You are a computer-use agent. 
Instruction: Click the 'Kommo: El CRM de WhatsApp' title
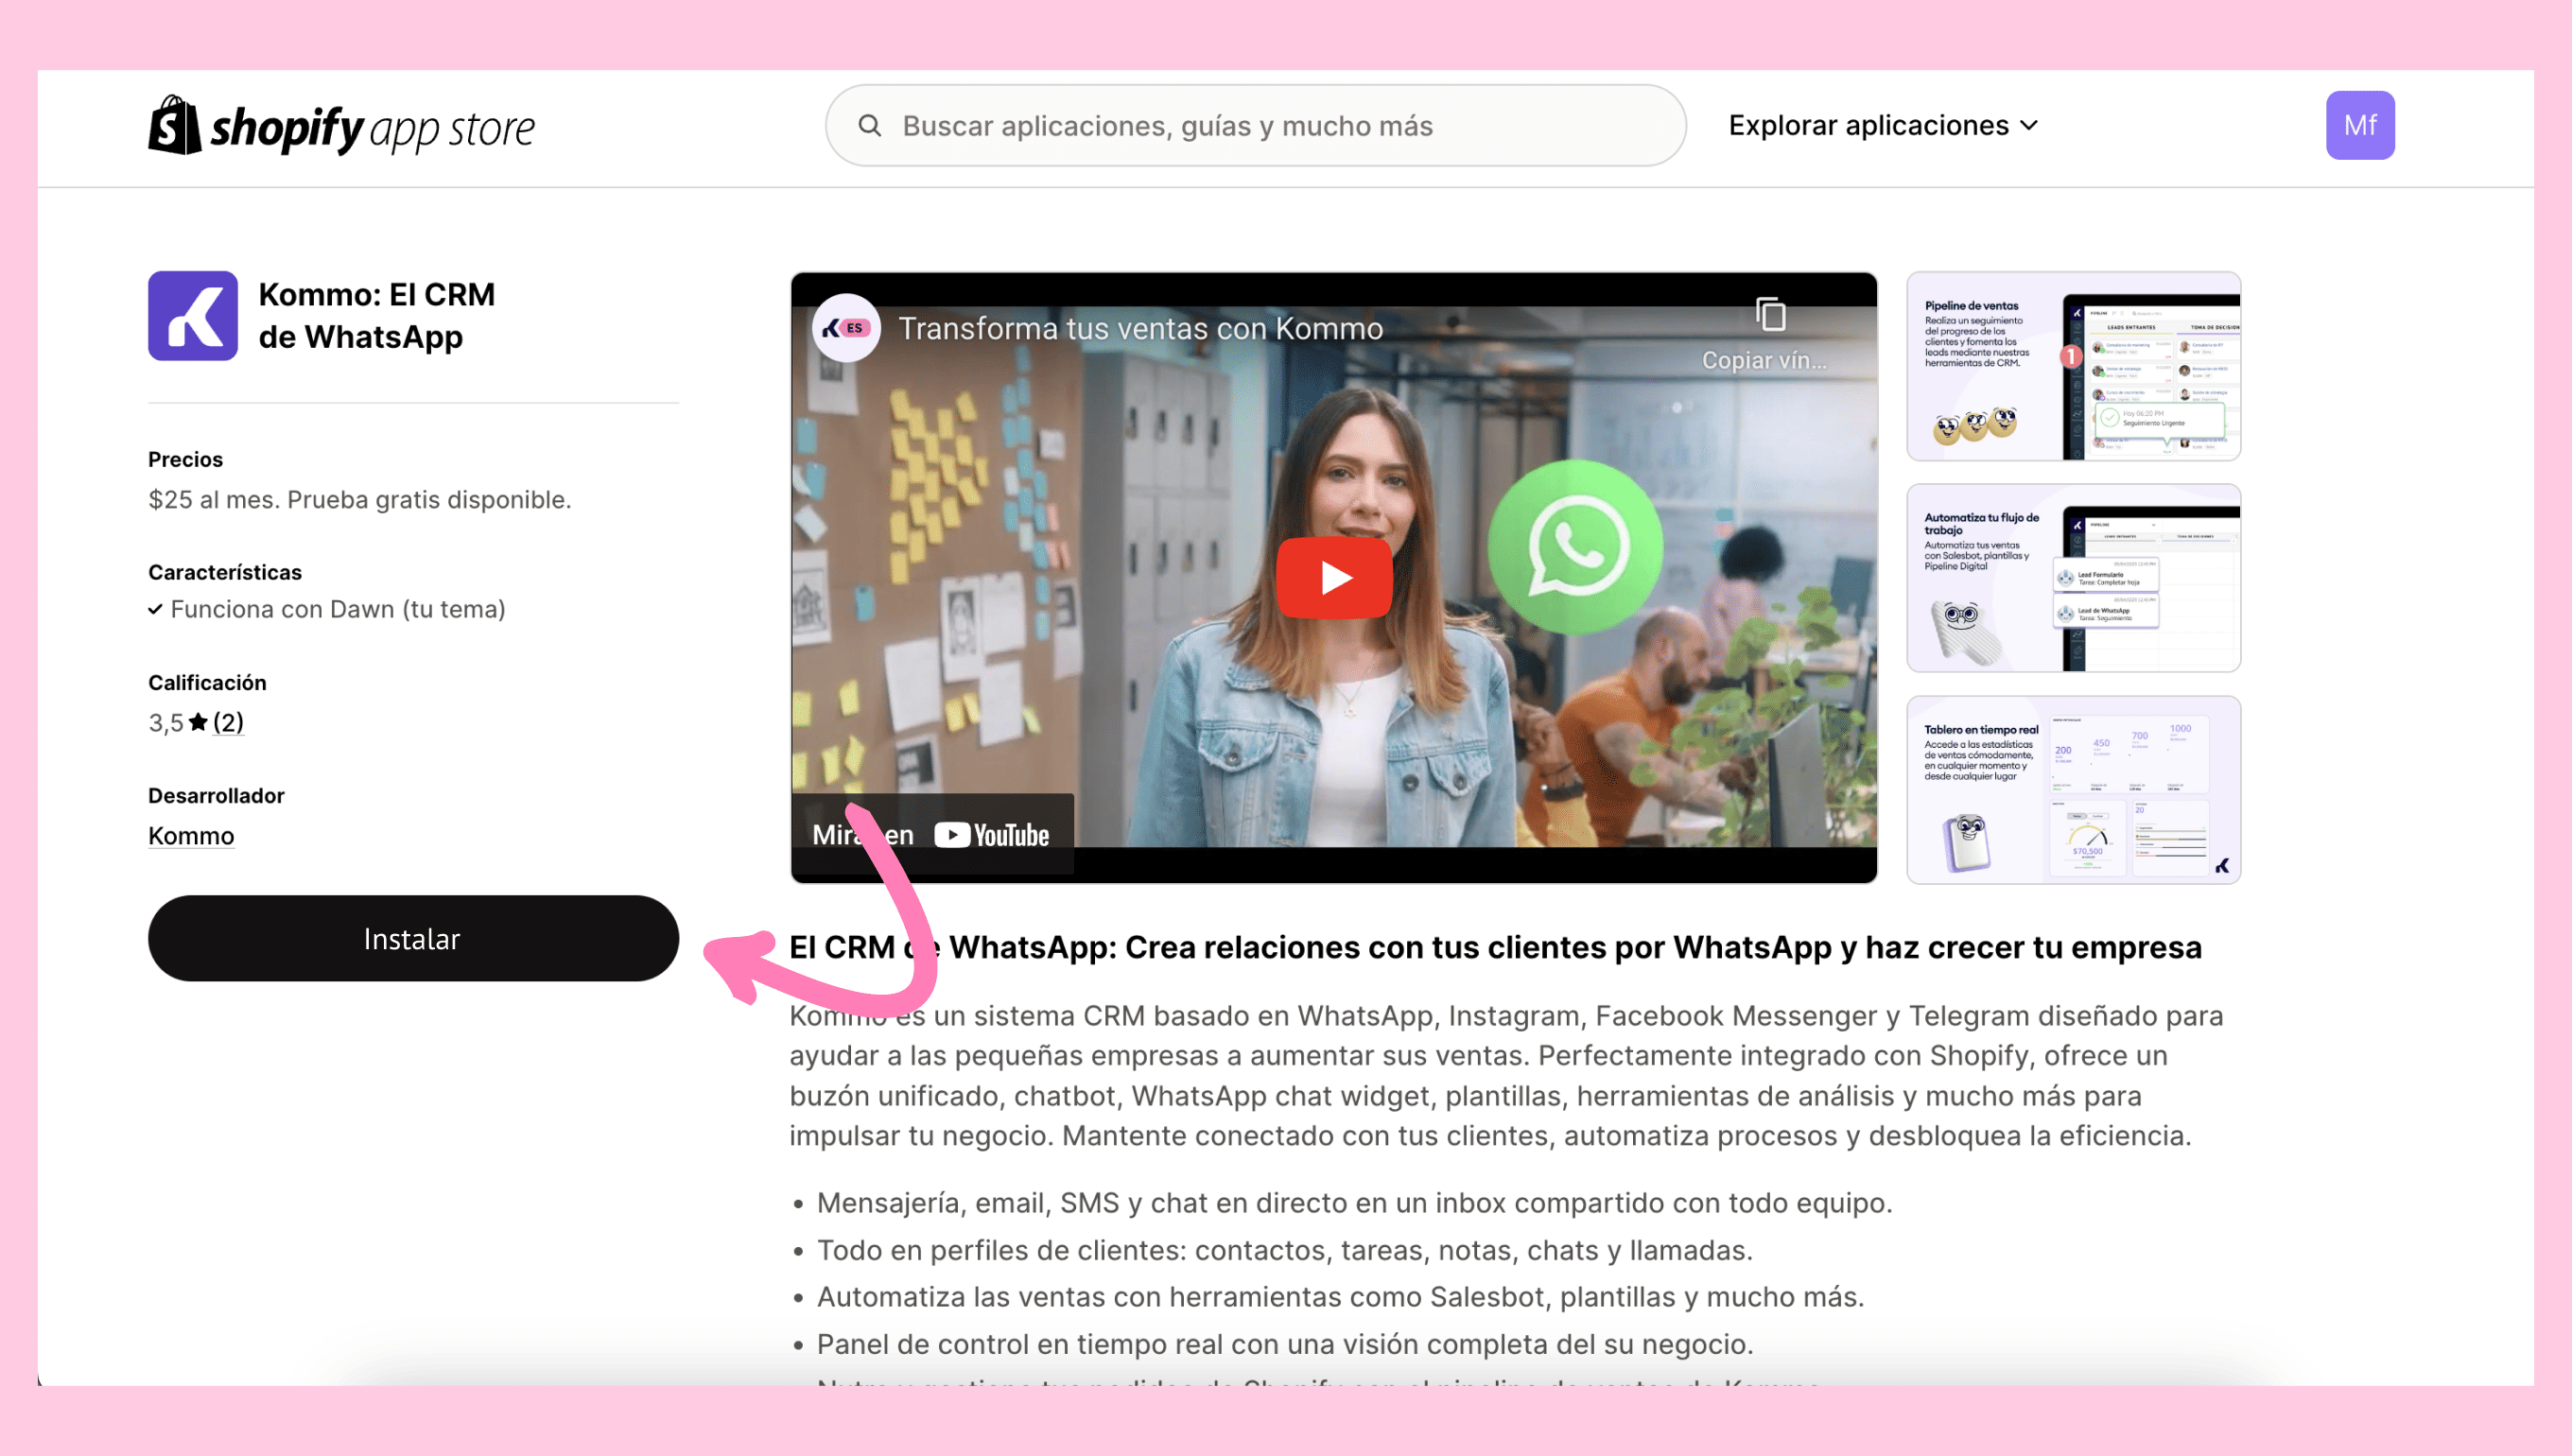377,315
